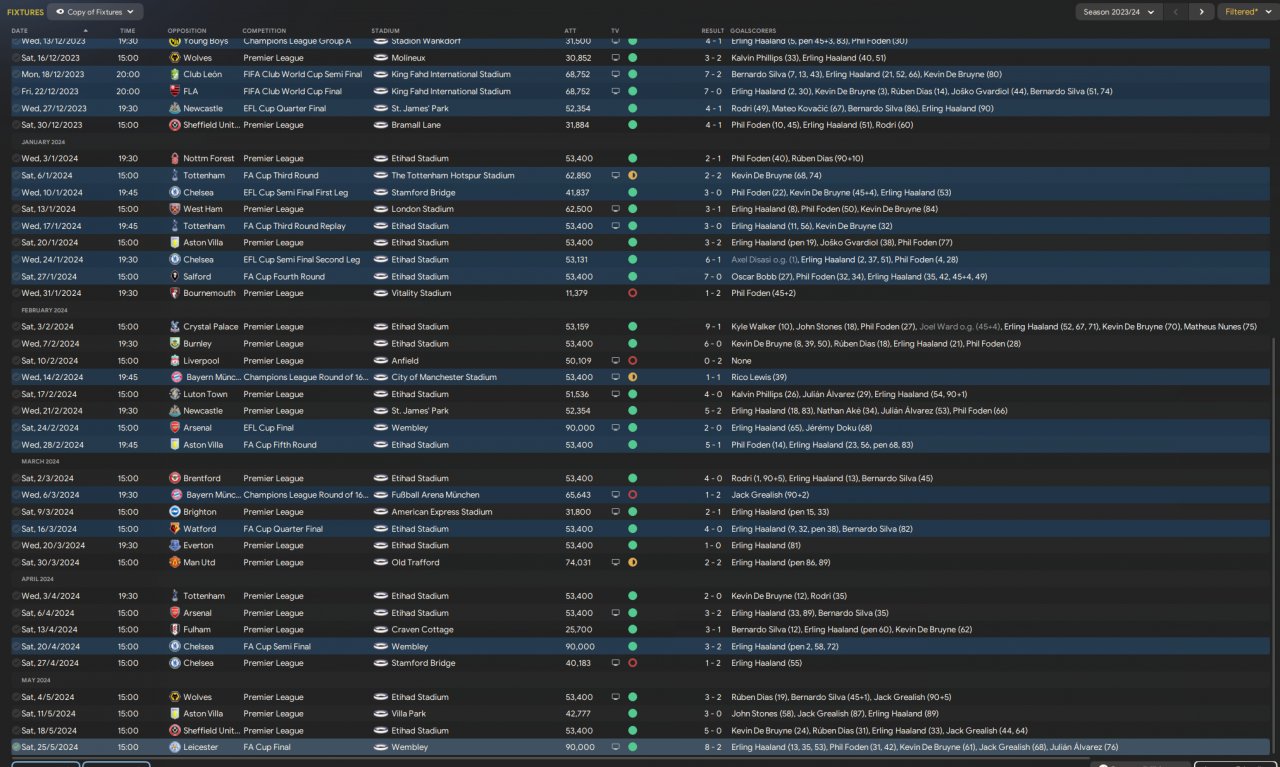Tick the selection circle for Sat, 24/2/2024
1280x767 pixels.
click(16, 428)
